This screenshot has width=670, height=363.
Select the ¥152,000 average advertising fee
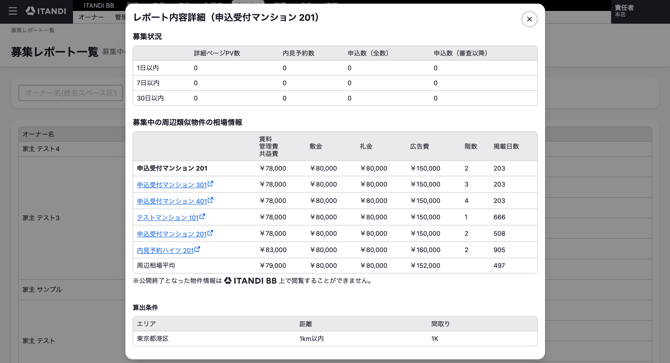pos(425,265)
